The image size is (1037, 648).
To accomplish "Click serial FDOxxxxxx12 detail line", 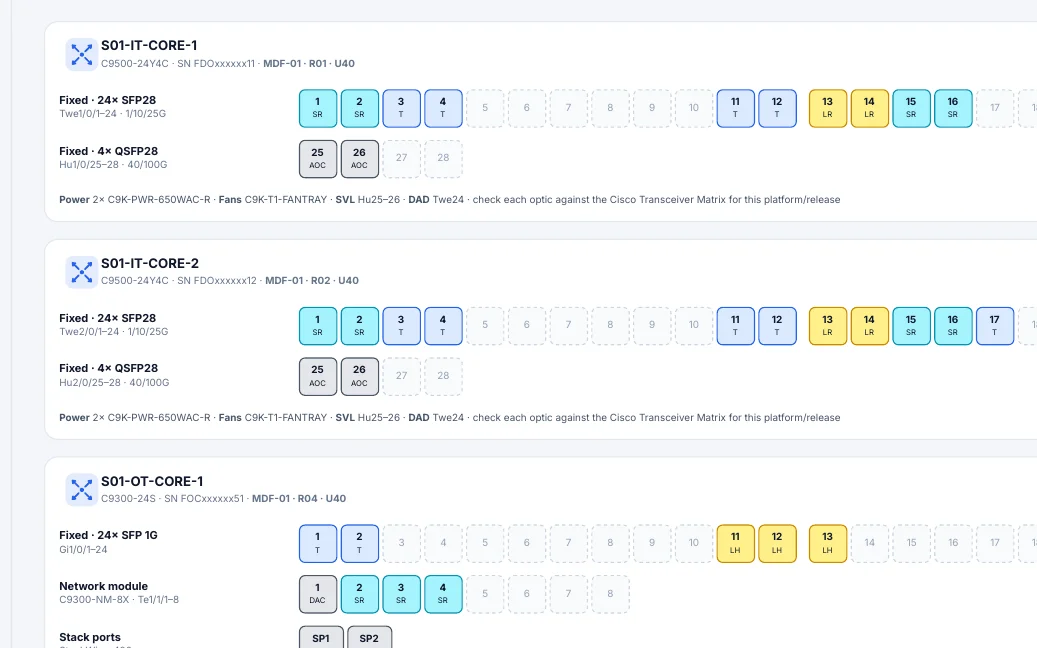I will coord(229,280).
